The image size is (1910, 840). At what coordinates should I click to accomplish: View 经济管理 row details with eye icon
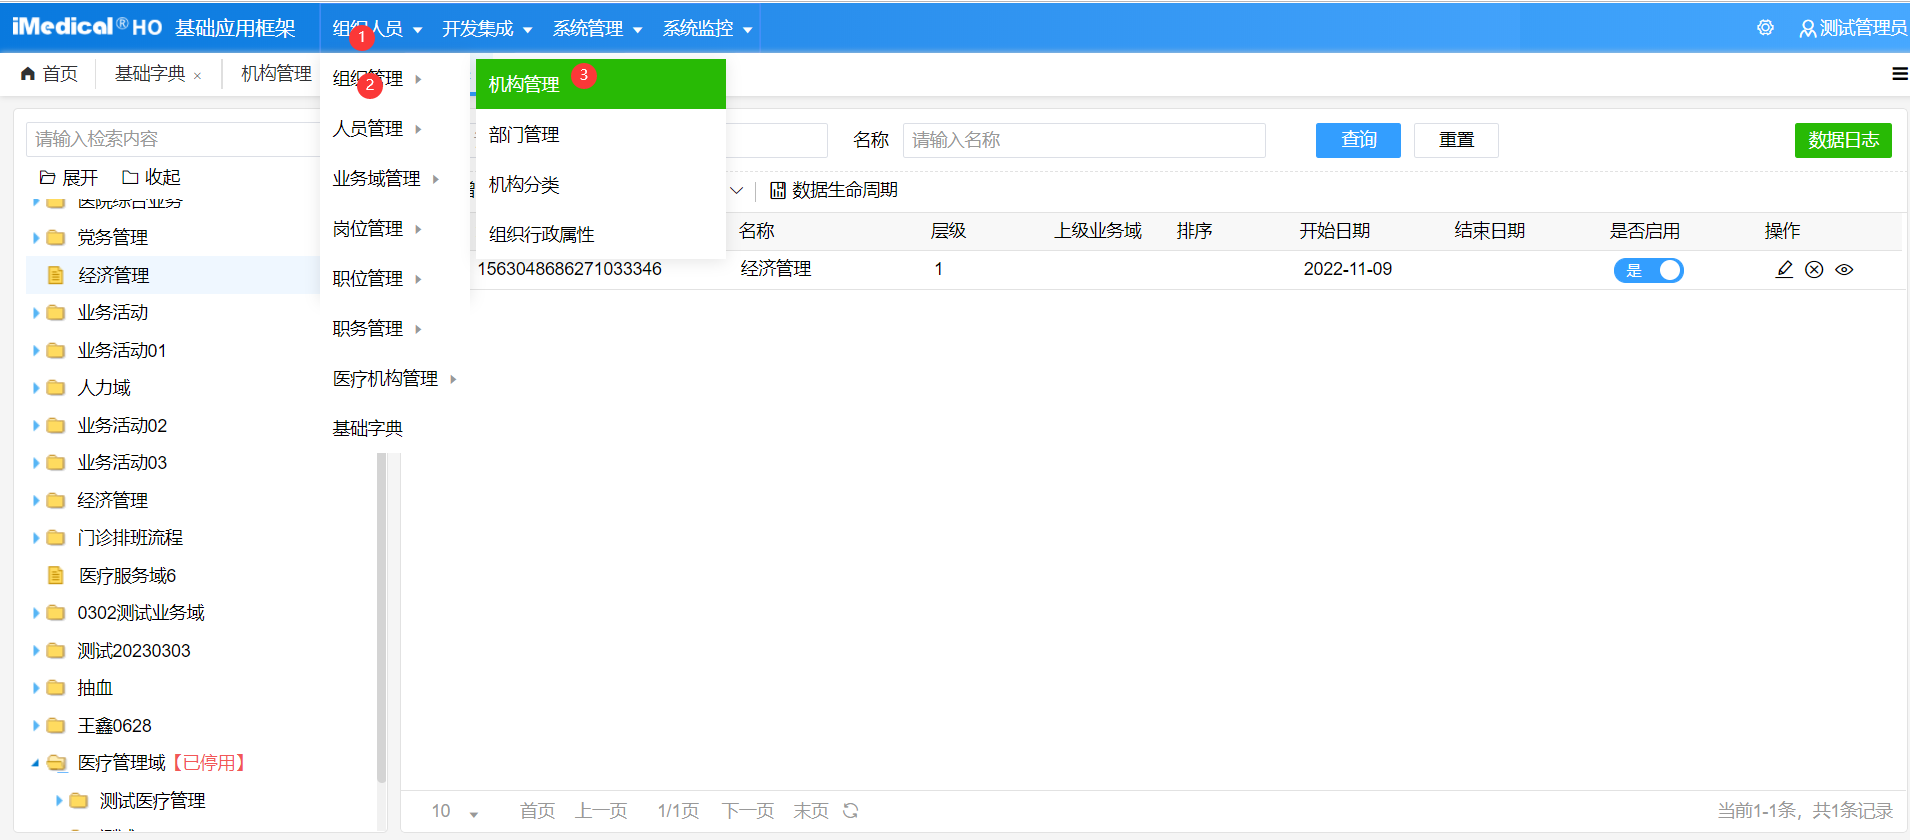coord(1844,269)
